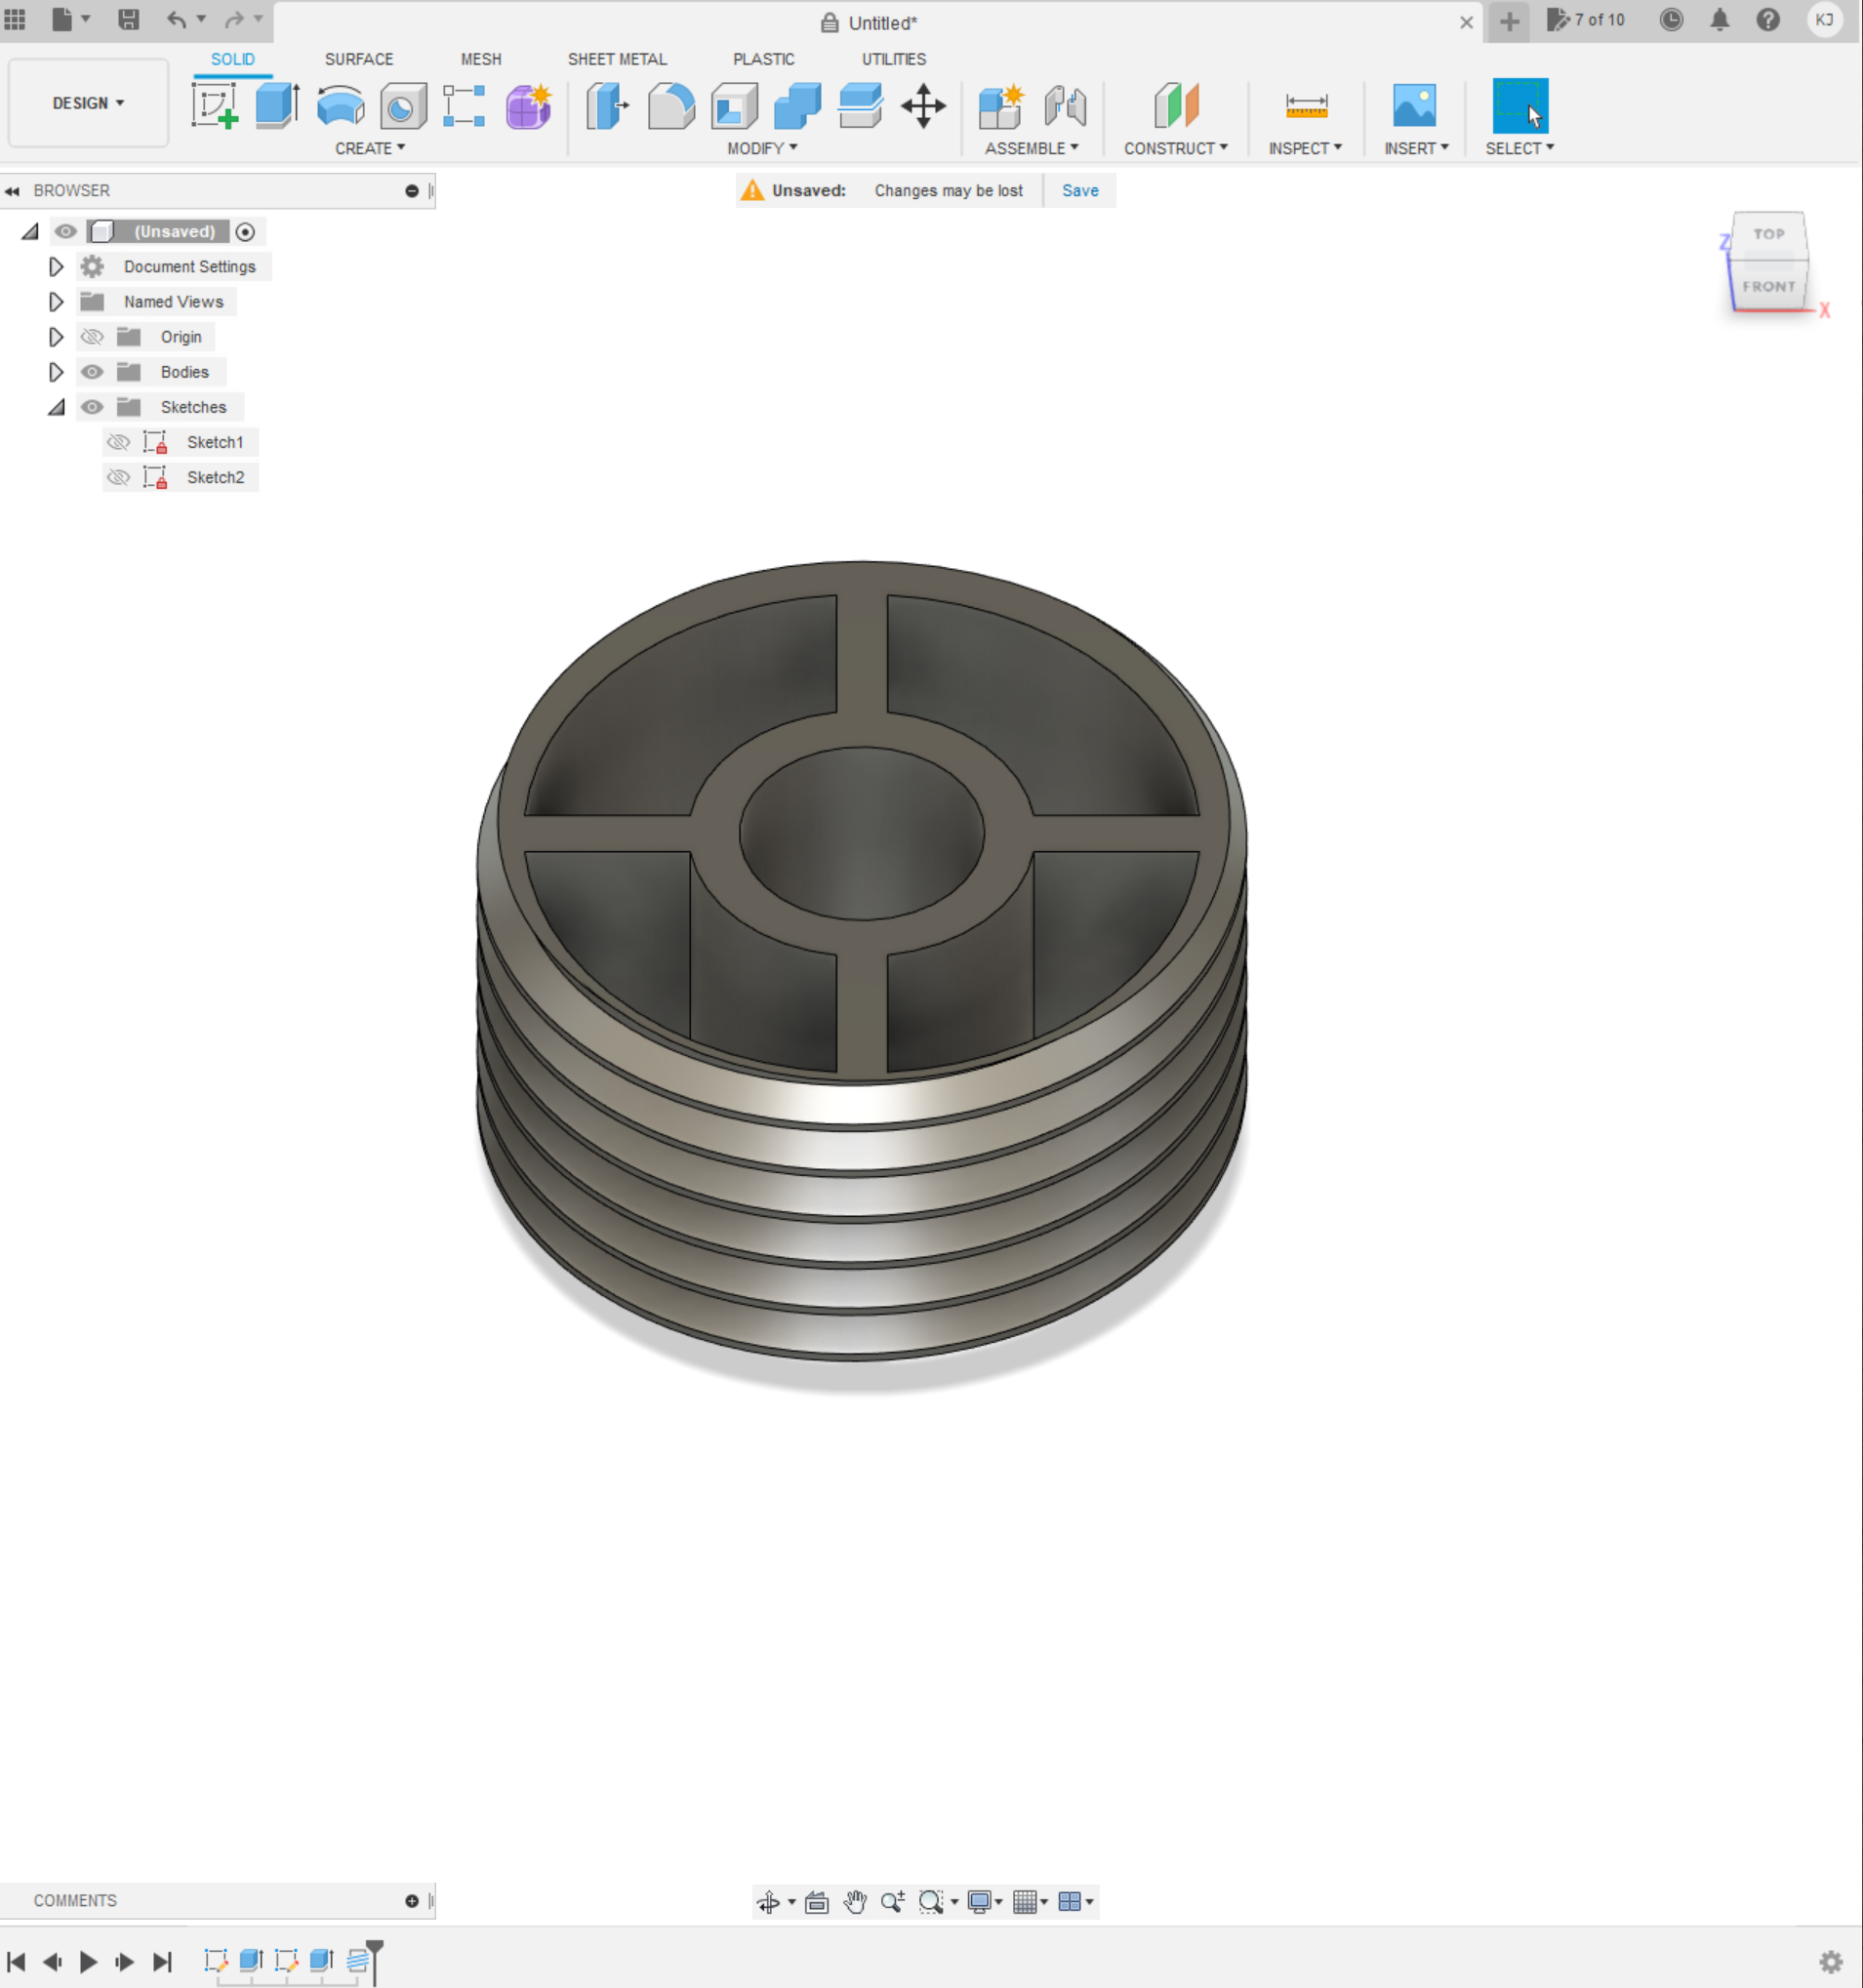Open the KJ user profile button
This screenshot has width=1863, height=1988.
1824,20
